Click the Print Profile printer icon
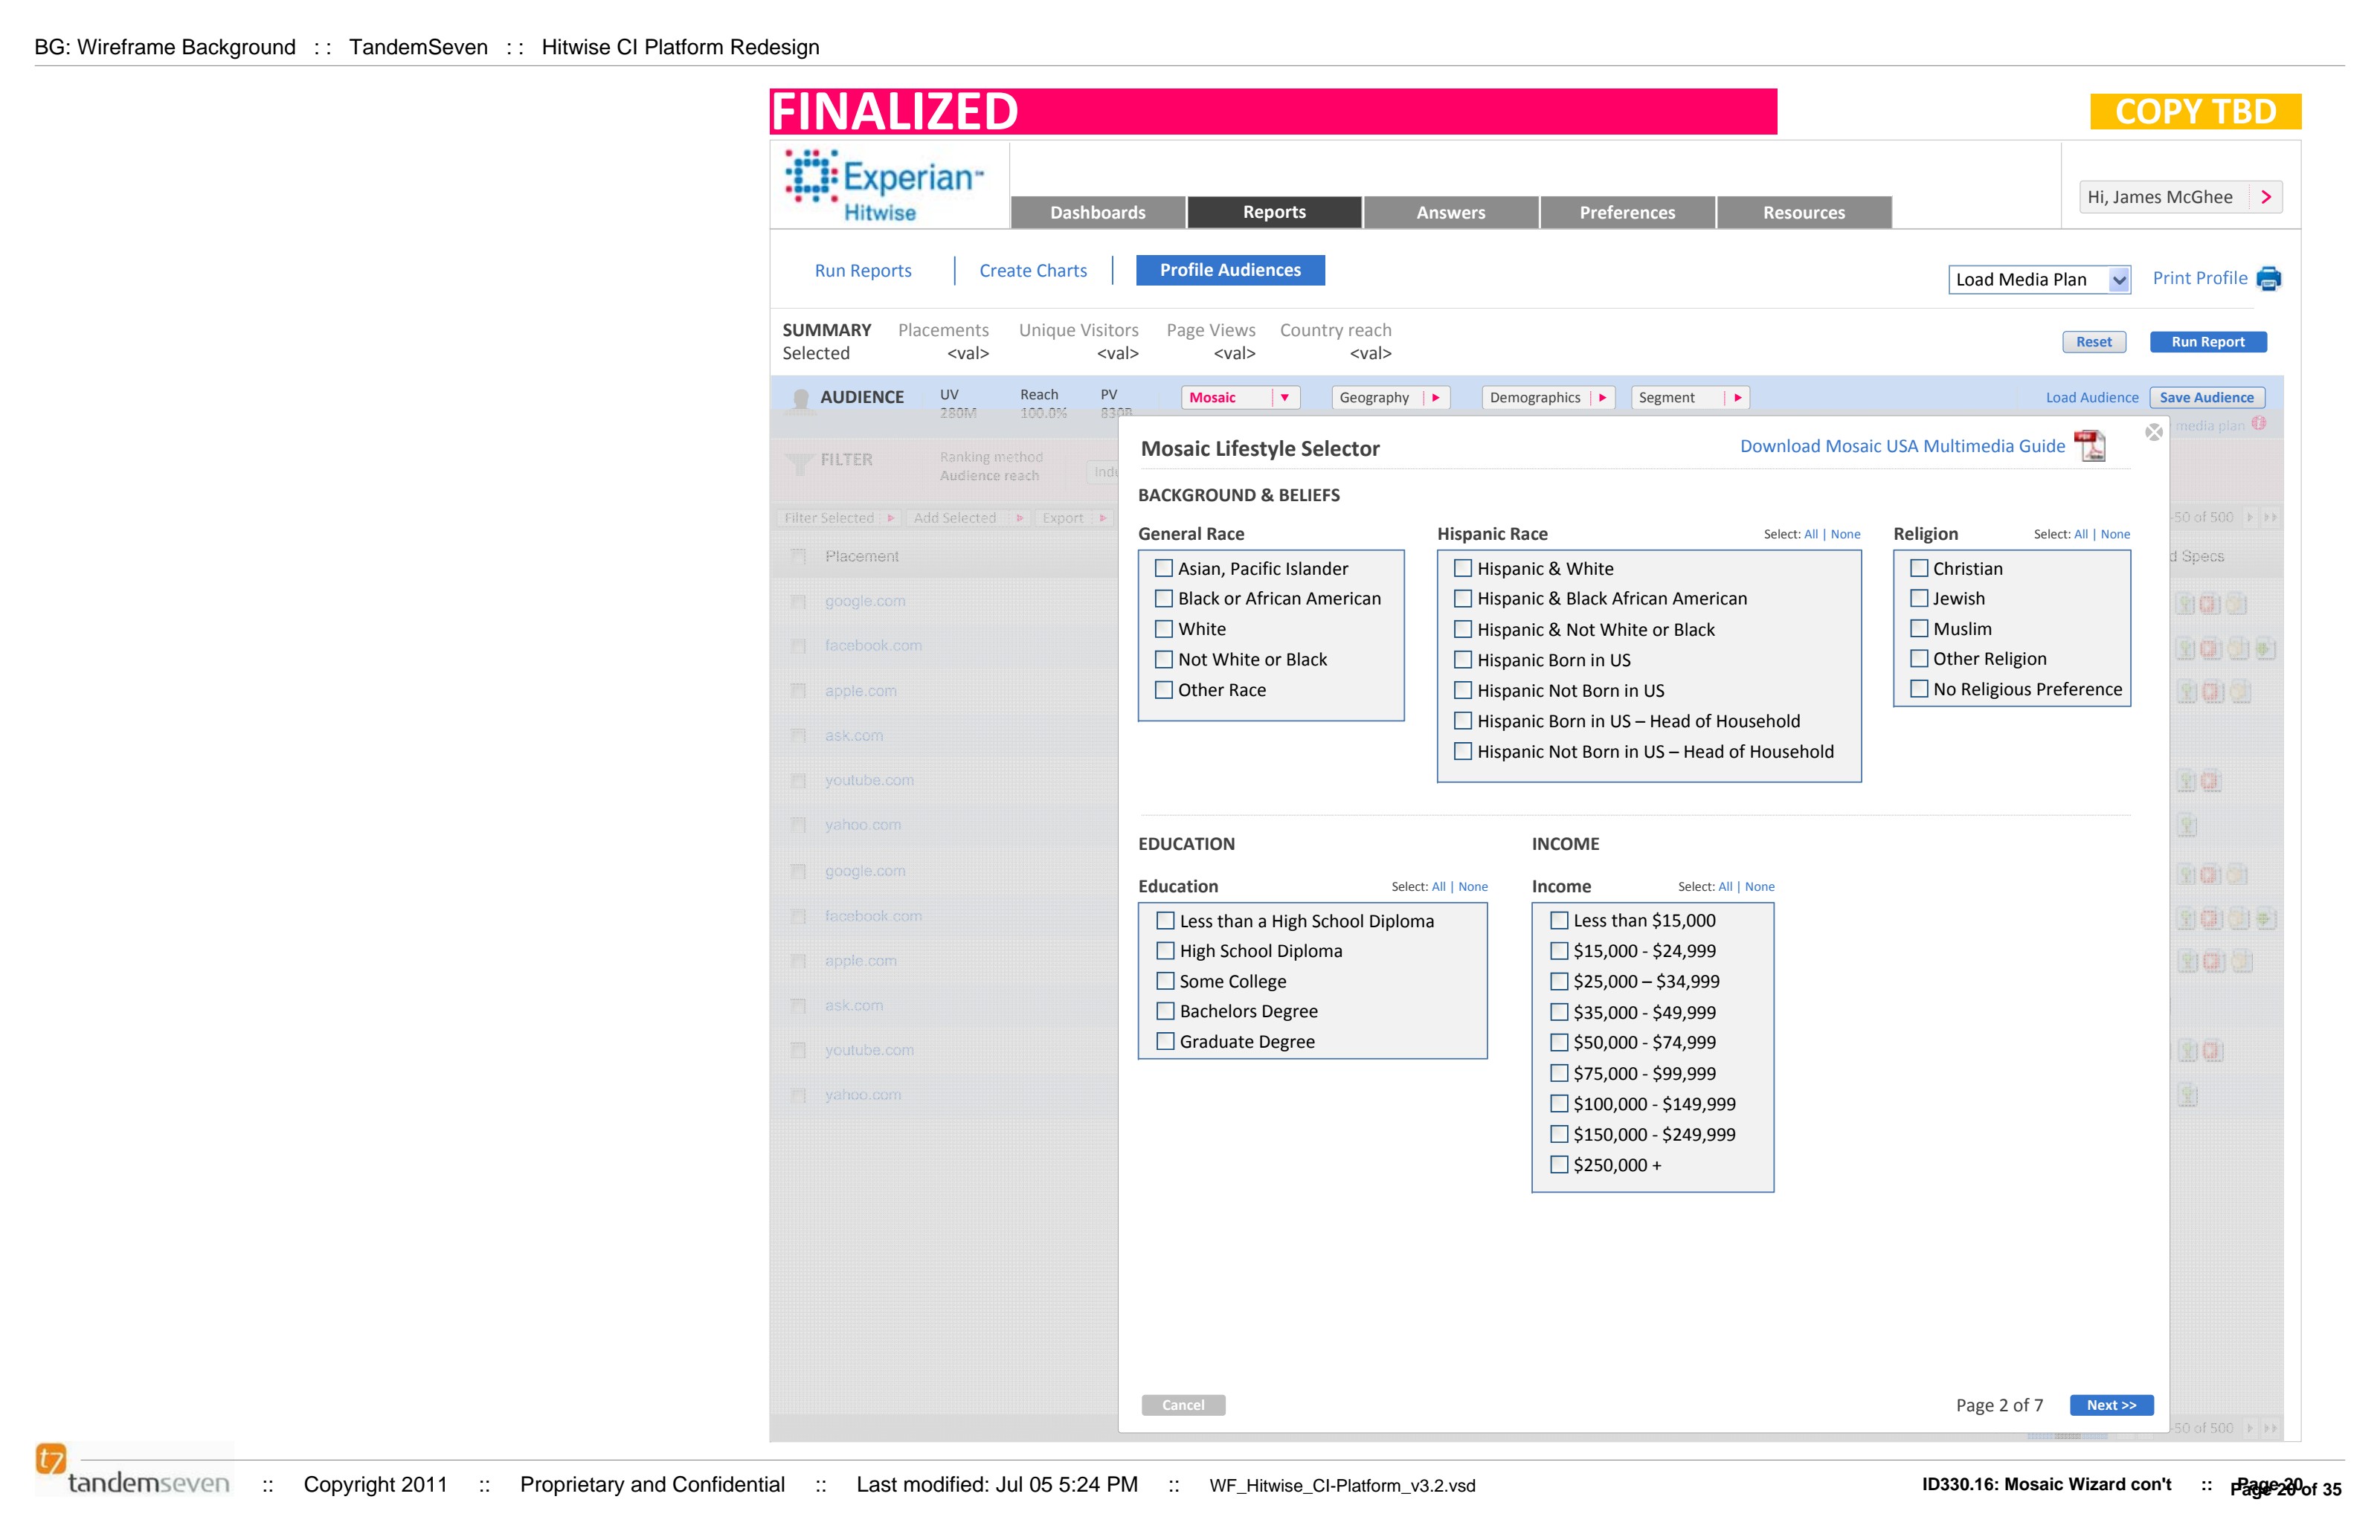This screenshot has height=1540, width=2380. point(2268,279)
